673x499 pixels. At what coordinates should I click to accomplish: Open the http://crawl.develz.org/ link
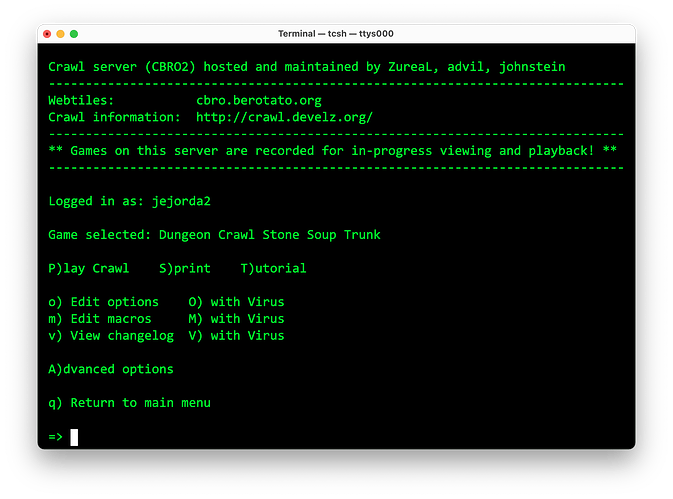pyautogui.click(x=285, y=117)
